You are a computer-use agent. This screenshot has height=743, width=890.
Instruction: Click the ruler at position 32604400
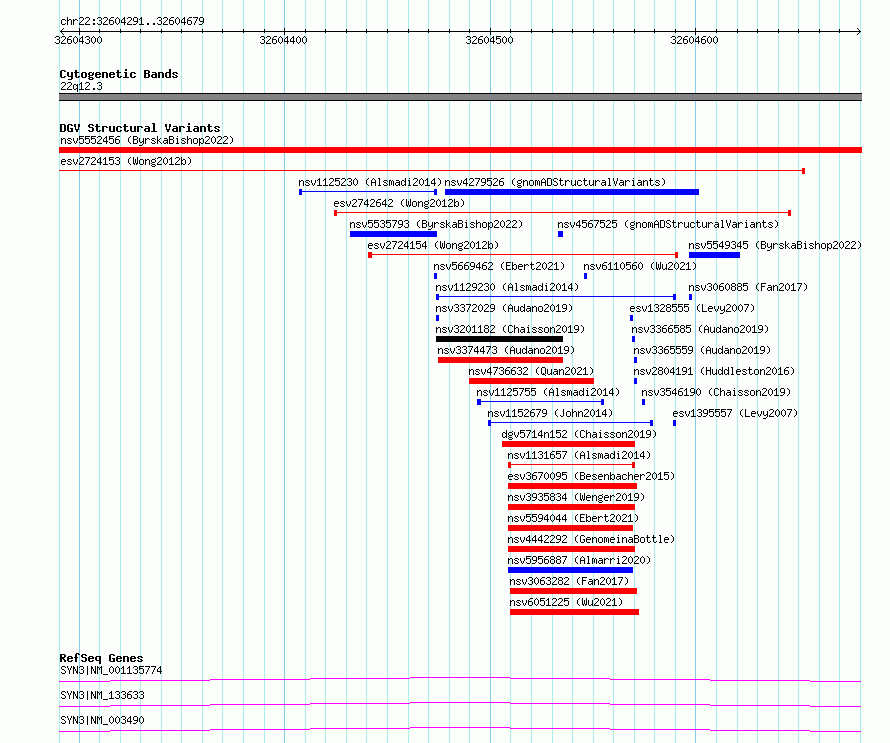(x=283, y=40)
